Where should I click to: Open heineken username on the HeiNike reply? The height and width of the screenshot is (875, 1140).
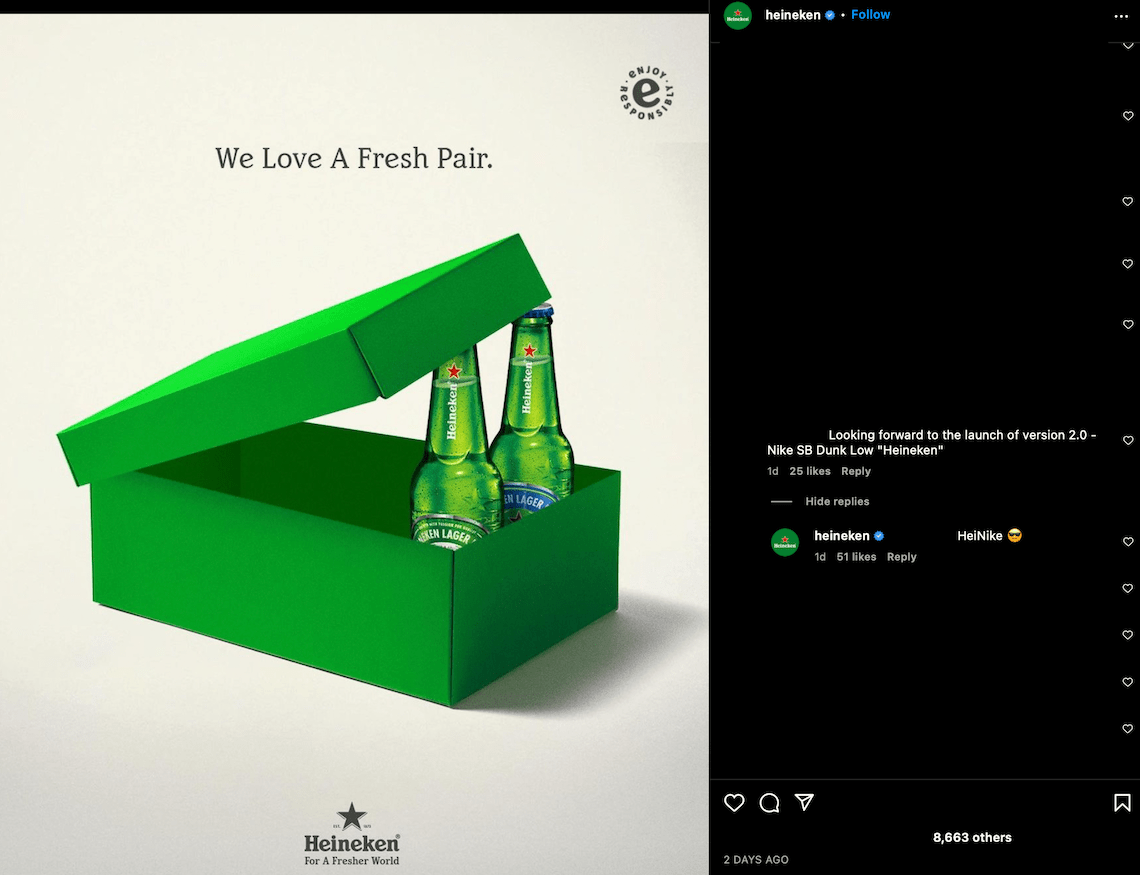pyautogui.click(x=841, y=536)
